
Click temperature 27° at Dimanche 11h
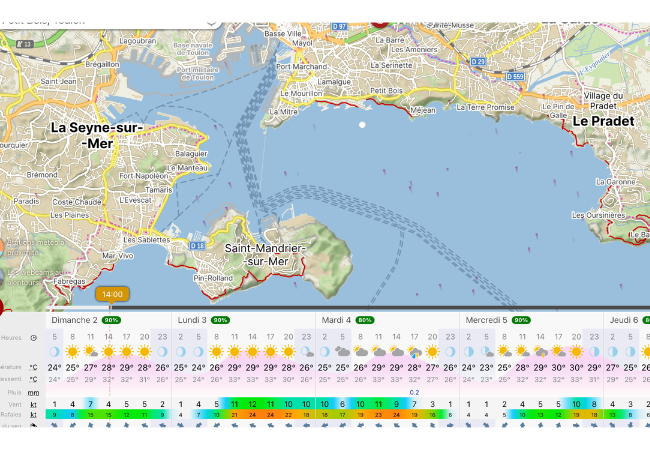[90, 368]
